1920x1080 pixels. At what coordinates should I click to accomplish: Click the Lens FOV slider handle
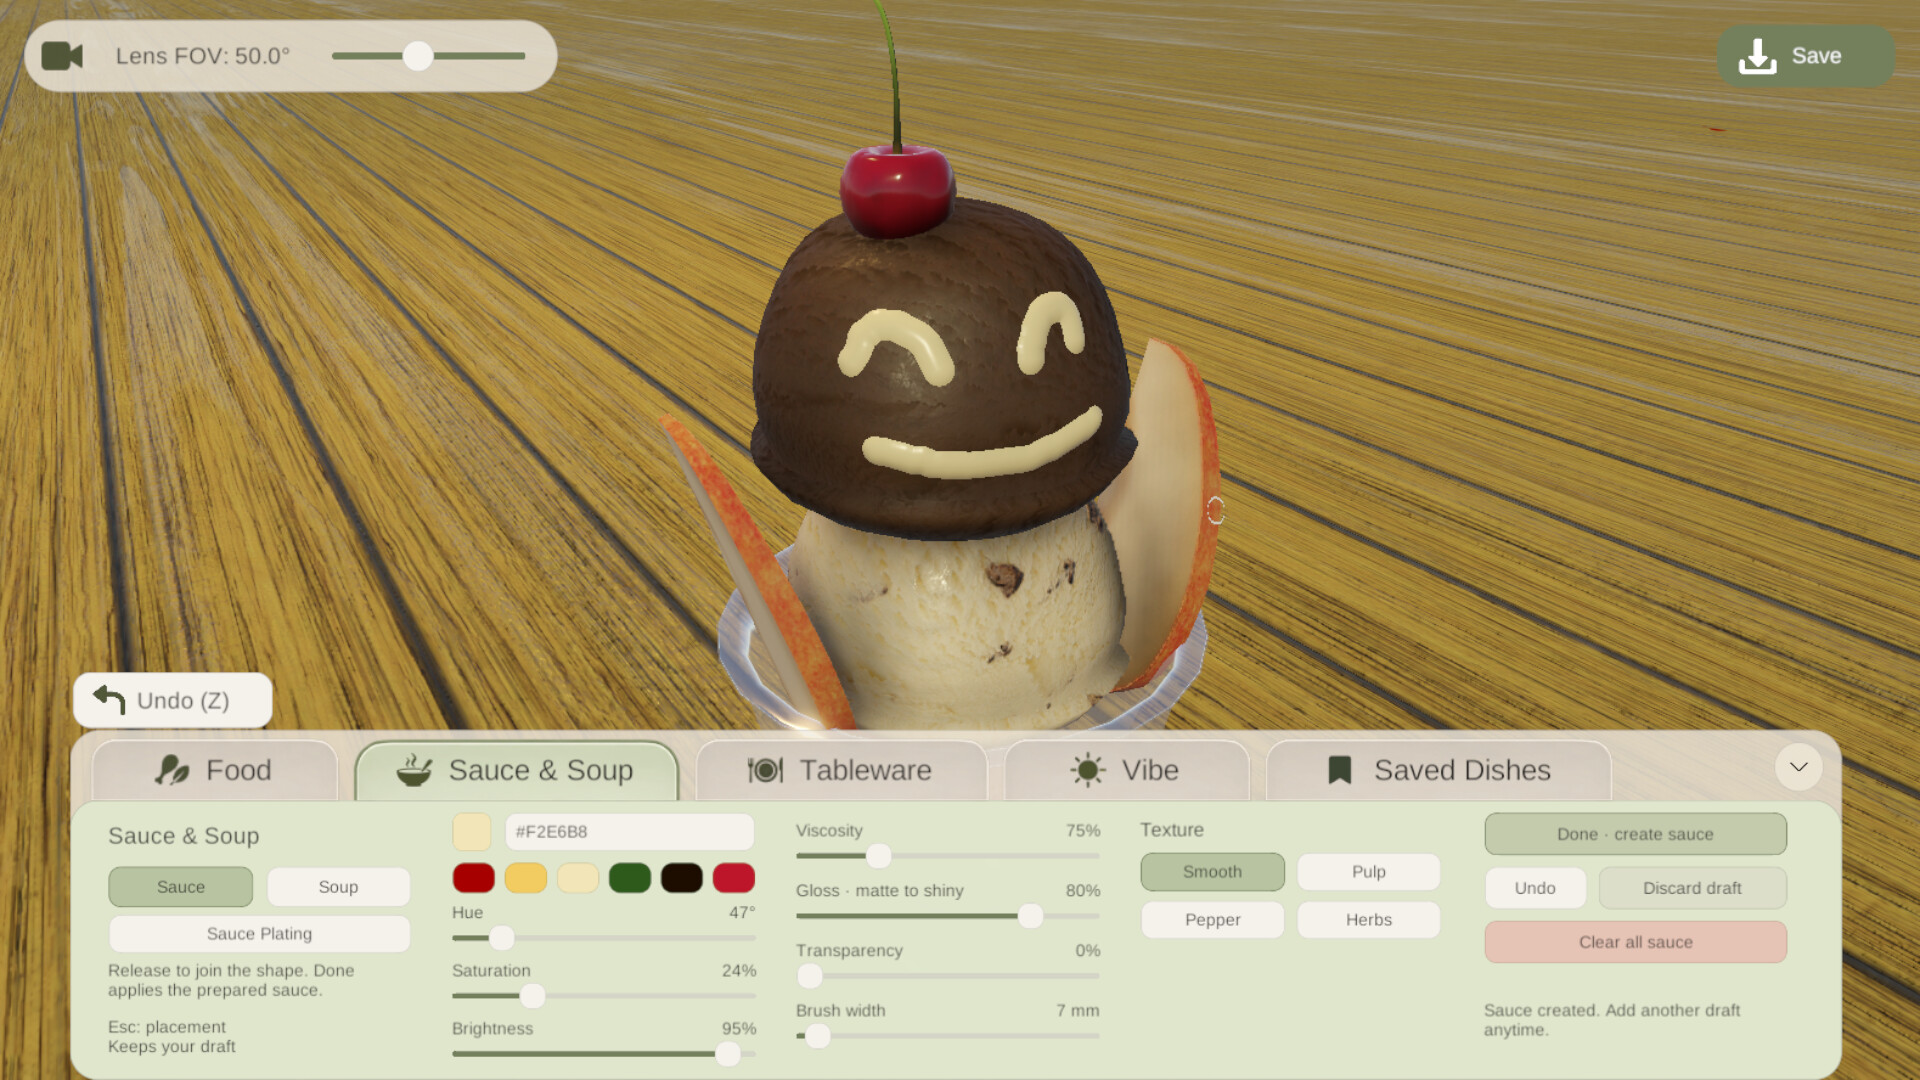418,56
